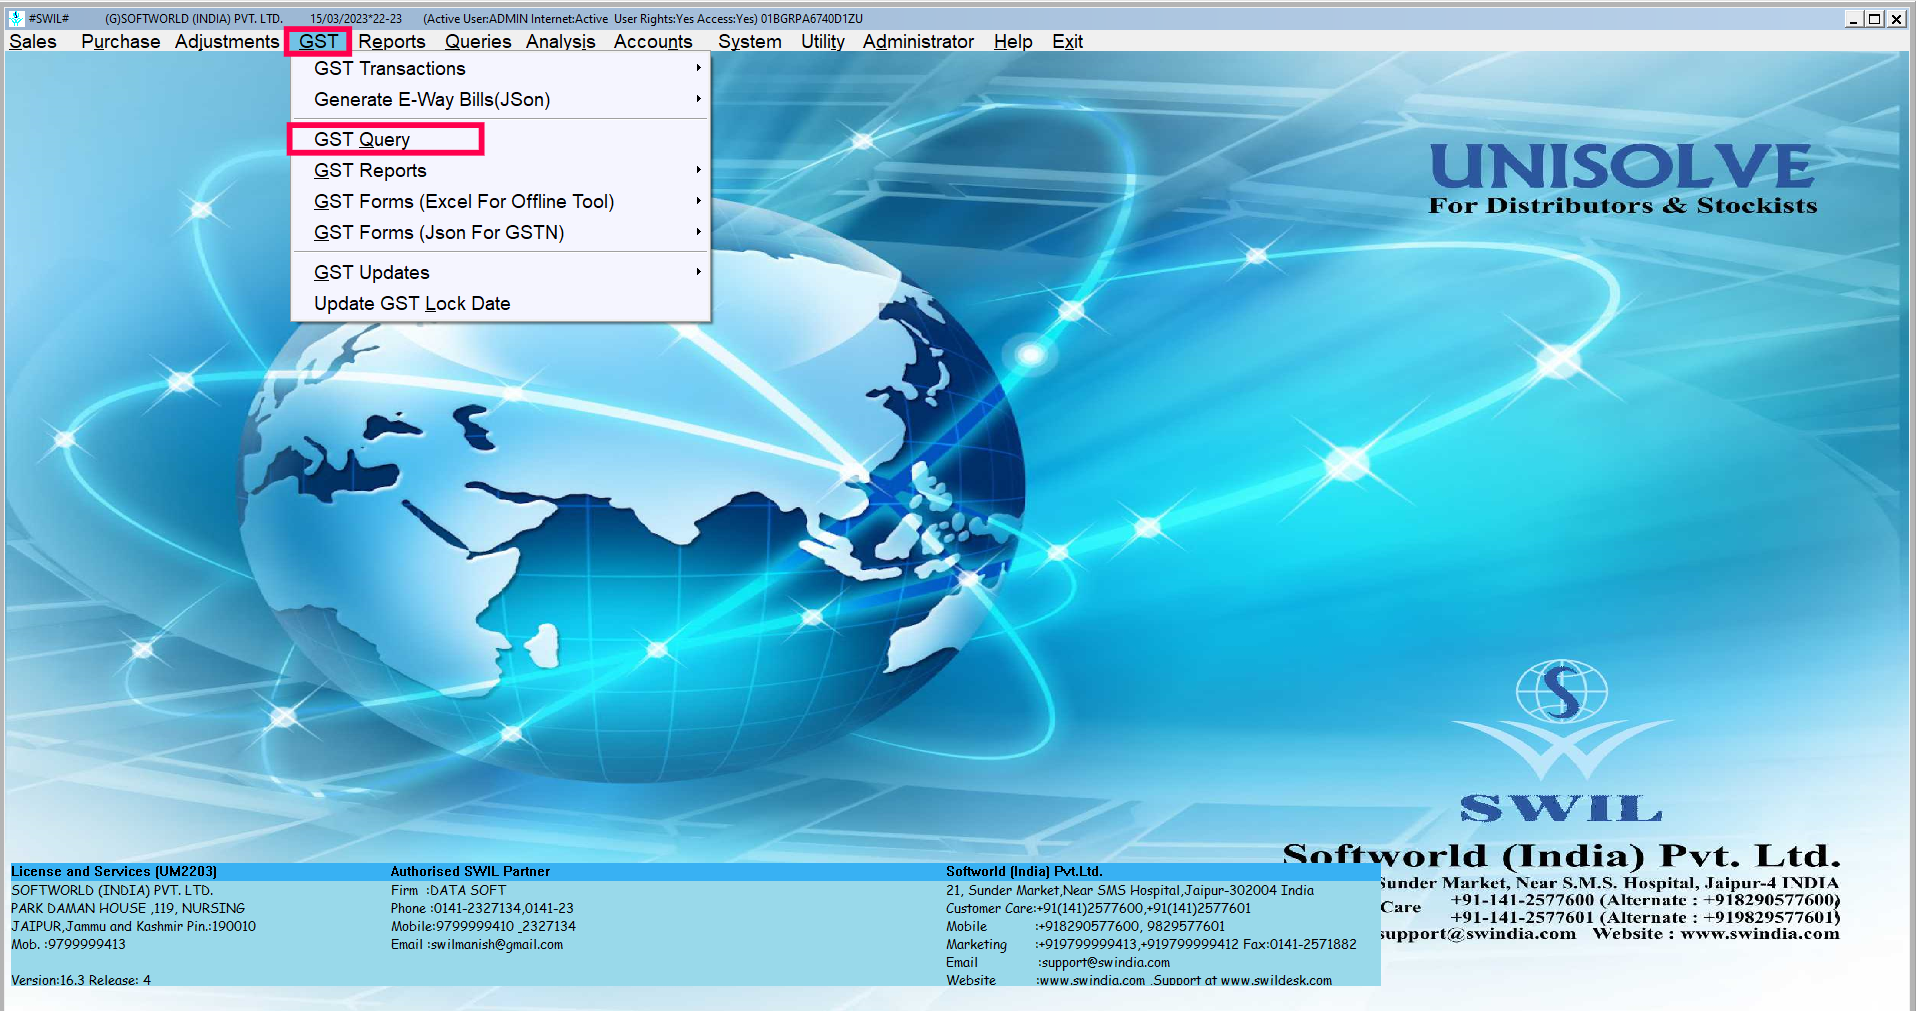Open the Analysis menu
The image size is (1916, 1011).
point(561,41)
